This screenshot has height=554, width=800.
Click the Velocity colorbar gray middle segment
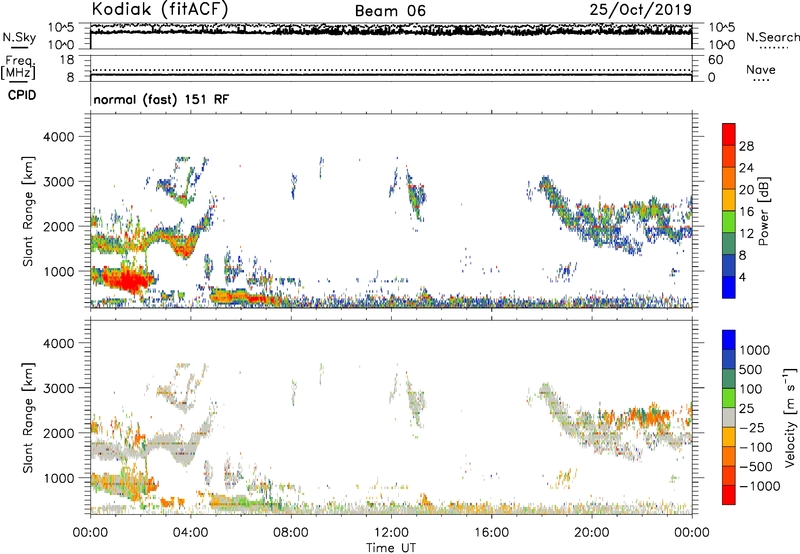click(x=729, y=418)
